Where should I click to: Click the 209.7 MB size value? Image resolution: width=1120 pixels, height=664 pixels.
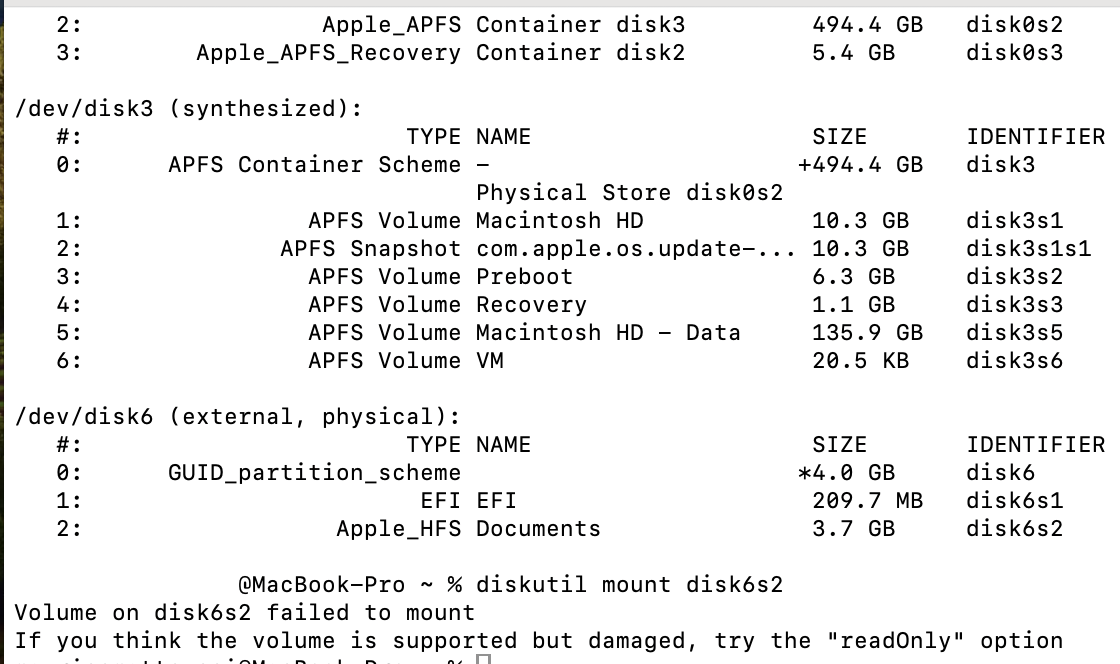pyautogui.click(x=867, y=501)
